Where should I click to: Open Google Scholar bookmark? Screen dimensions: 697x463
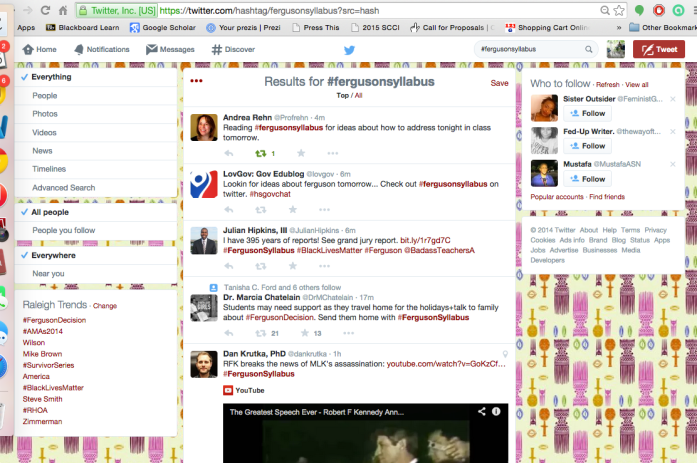(x=163, y=28)
